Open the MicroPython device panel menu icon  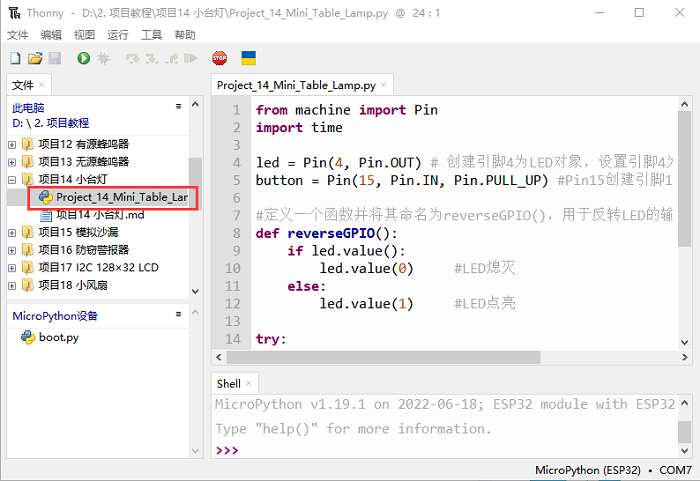[x=178, y=315]
